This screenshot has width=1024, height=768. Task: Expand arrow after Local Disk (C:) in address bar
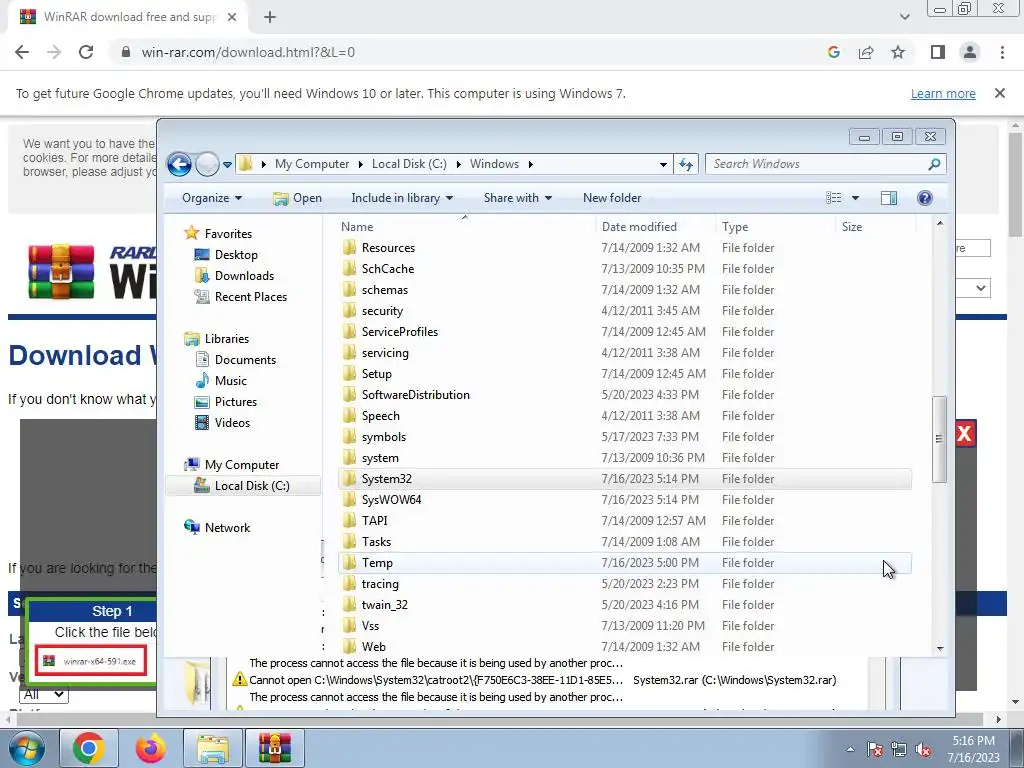pyautogui.click(x=458, y=165)
